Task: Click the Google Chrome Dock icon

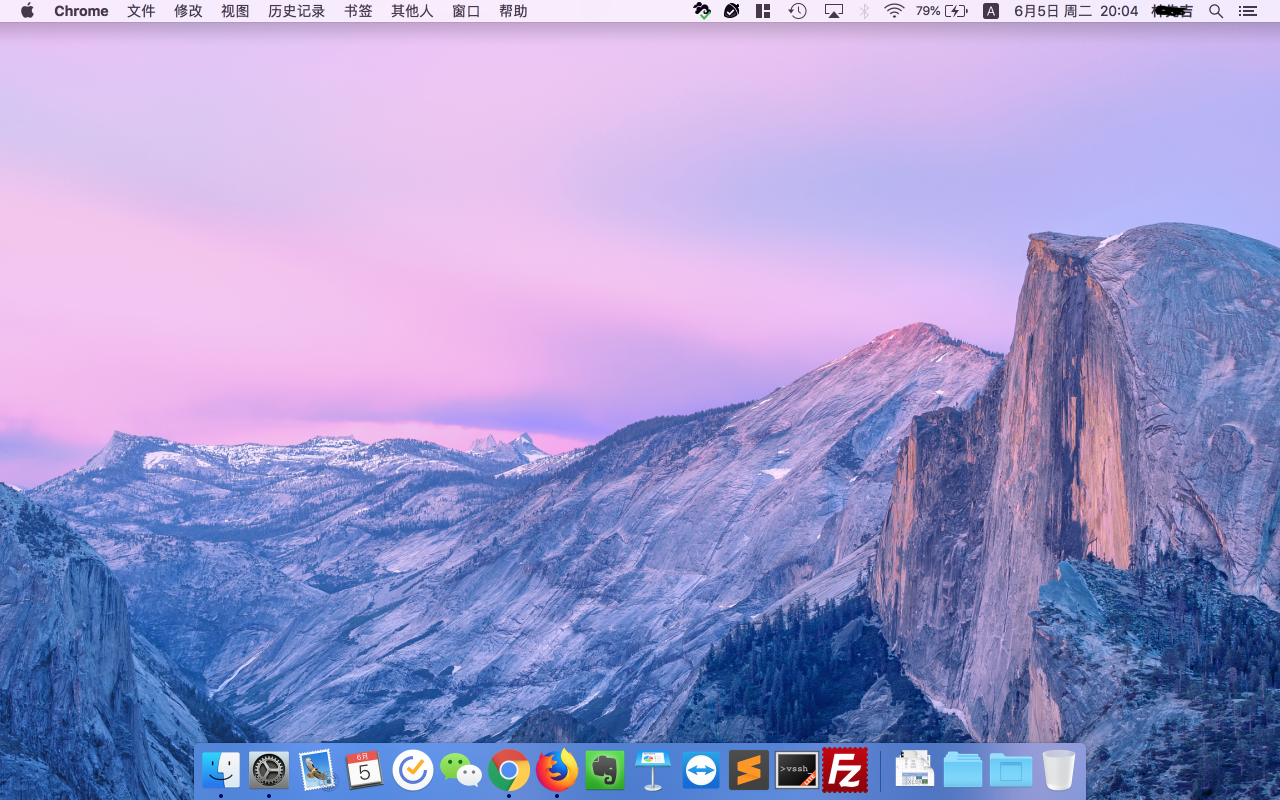Action: pyautogui.click(x=509, y=770)
